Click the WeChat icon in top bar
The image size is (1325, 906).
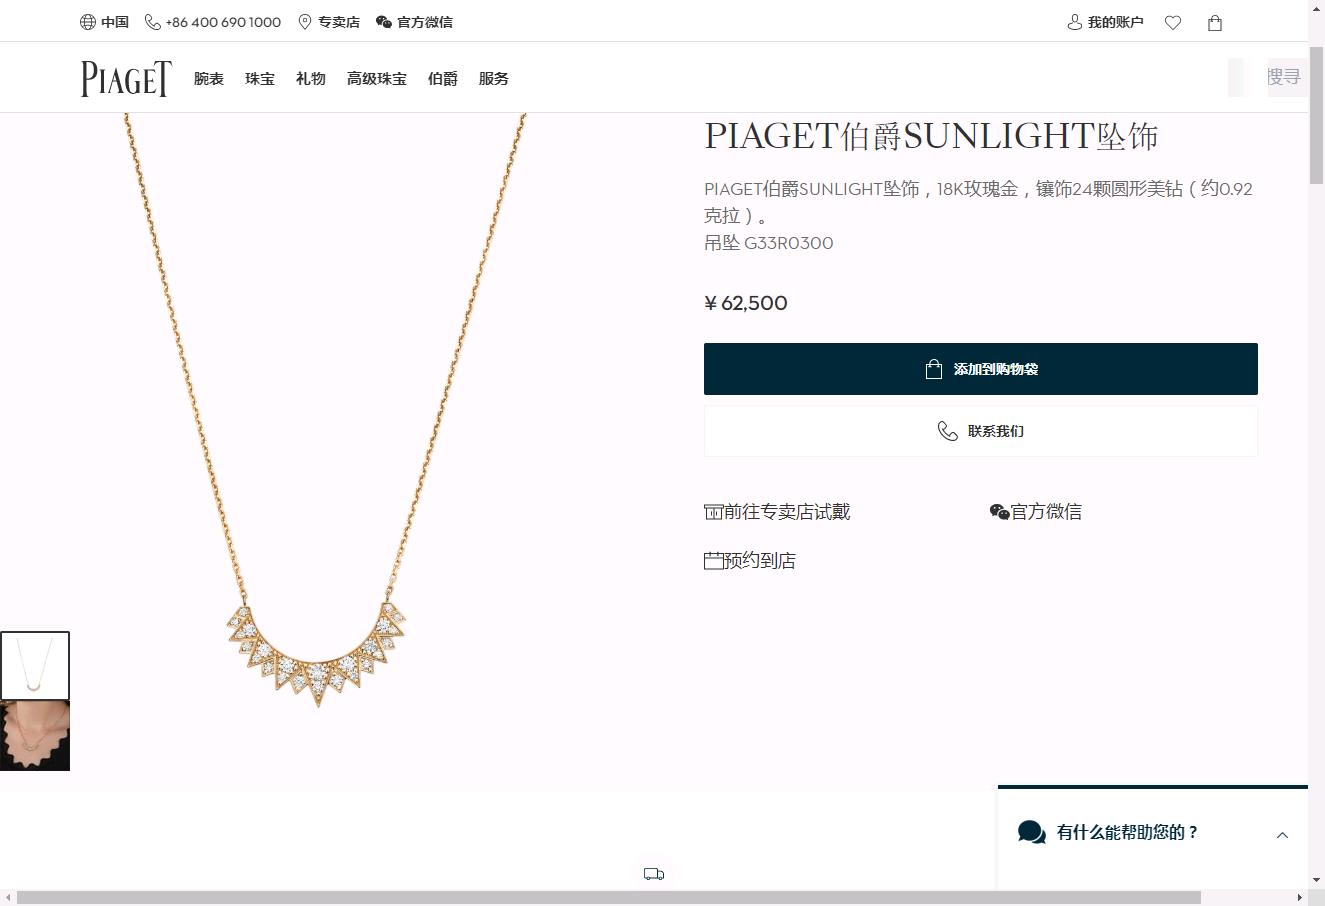[384, 22]
